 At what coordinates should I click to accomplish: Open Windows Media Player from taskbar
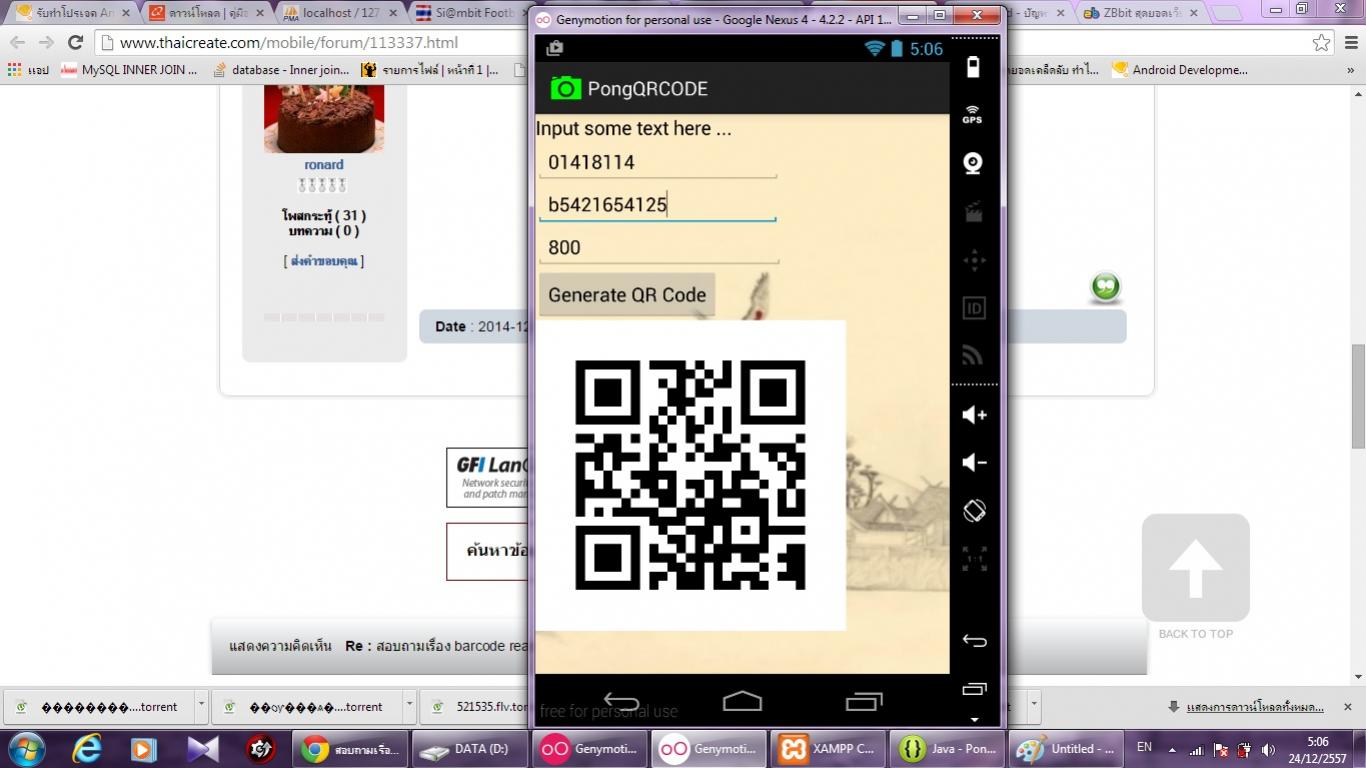coord(144,748)
